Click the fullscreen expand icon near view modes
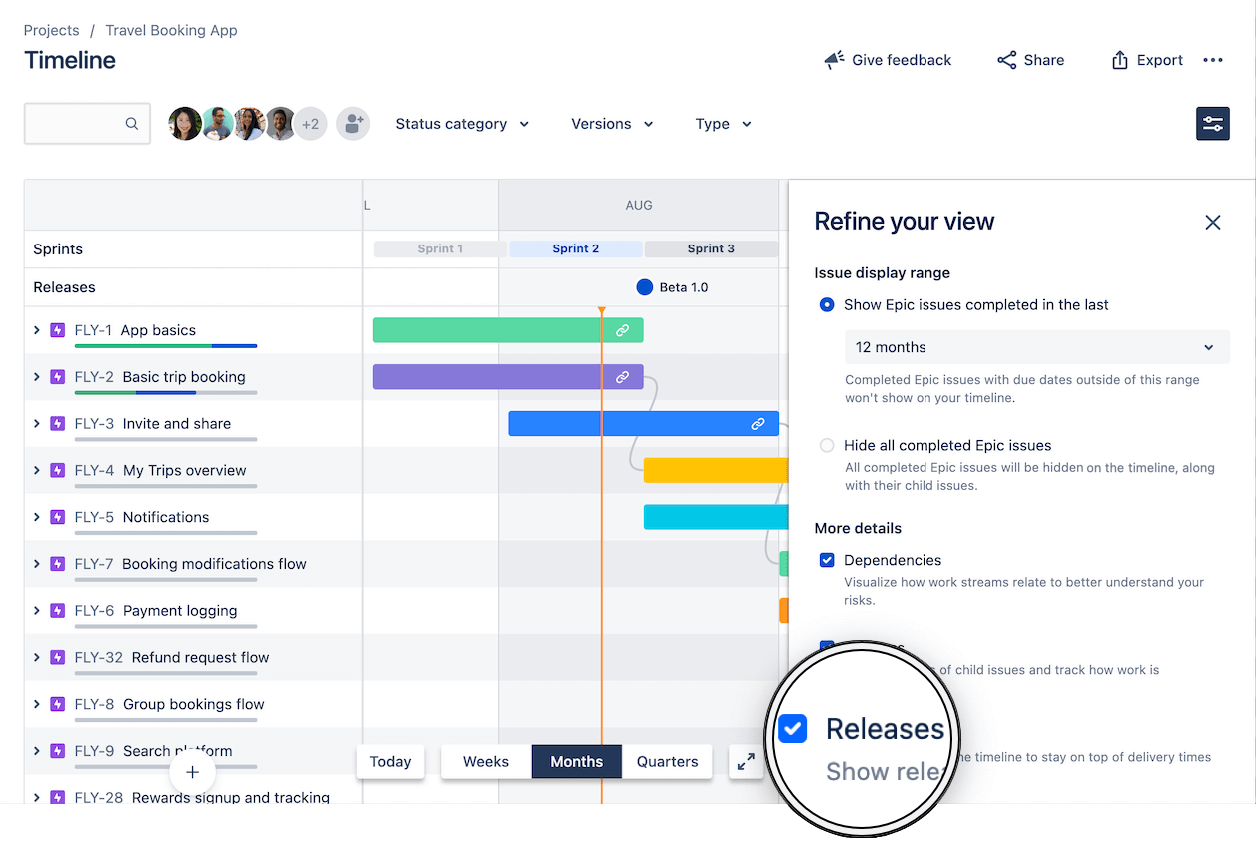This screenshot has width=1258, height=842. (745, 761)
